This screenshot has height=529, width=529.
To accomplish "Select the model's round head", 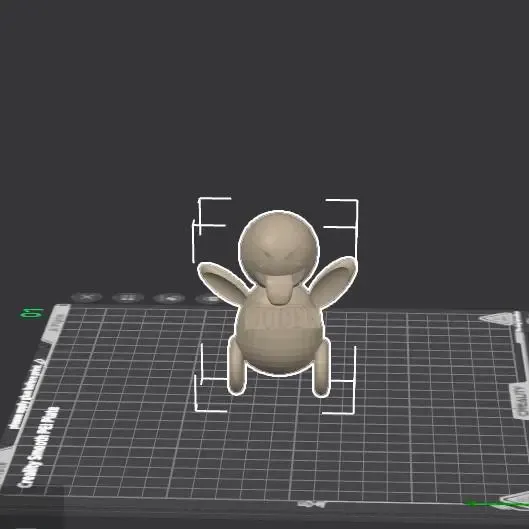I will point(278,248).
